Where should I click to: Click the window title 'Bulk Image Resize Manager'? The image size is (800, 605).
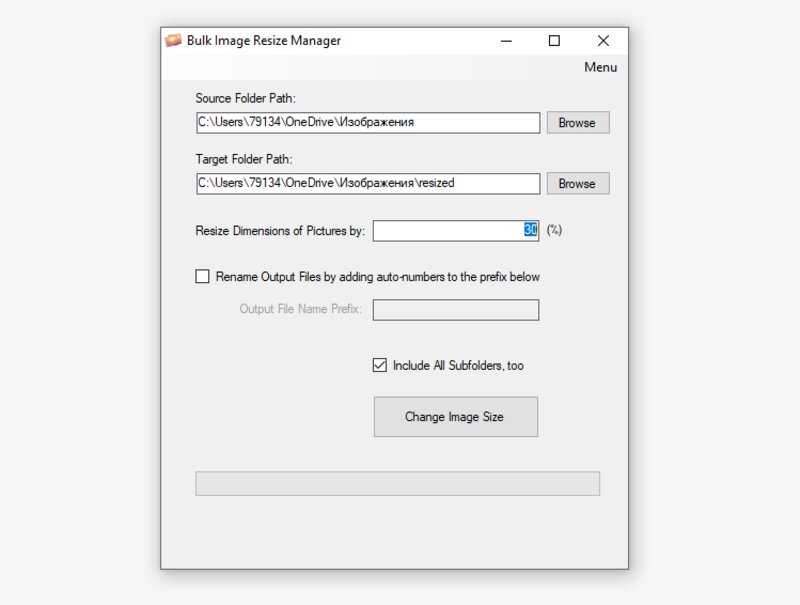tap(264, 40)
